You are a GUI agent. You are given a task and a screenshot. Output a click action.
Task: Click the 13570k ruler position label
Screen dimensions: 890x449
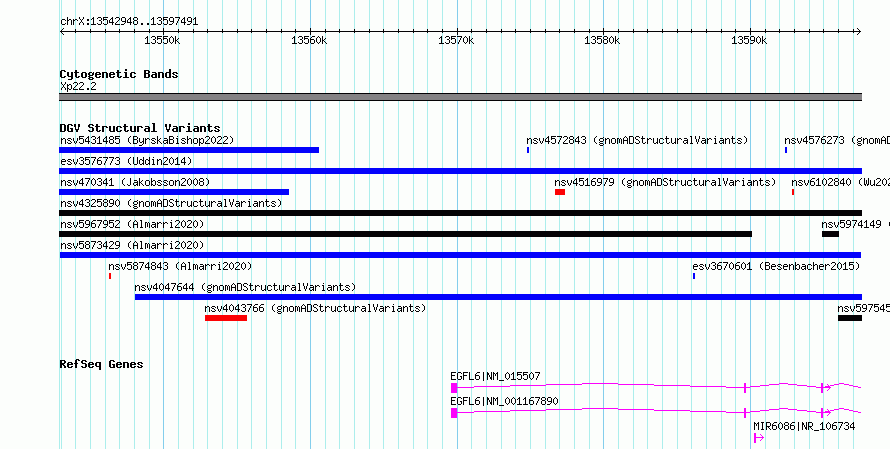[x=456, y=40]
